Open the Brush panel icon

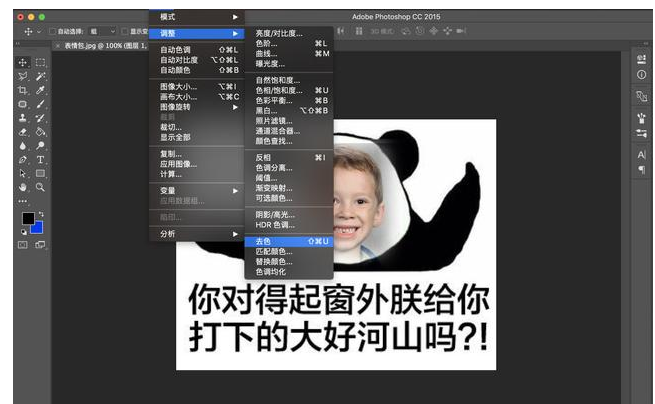[641, 118]
